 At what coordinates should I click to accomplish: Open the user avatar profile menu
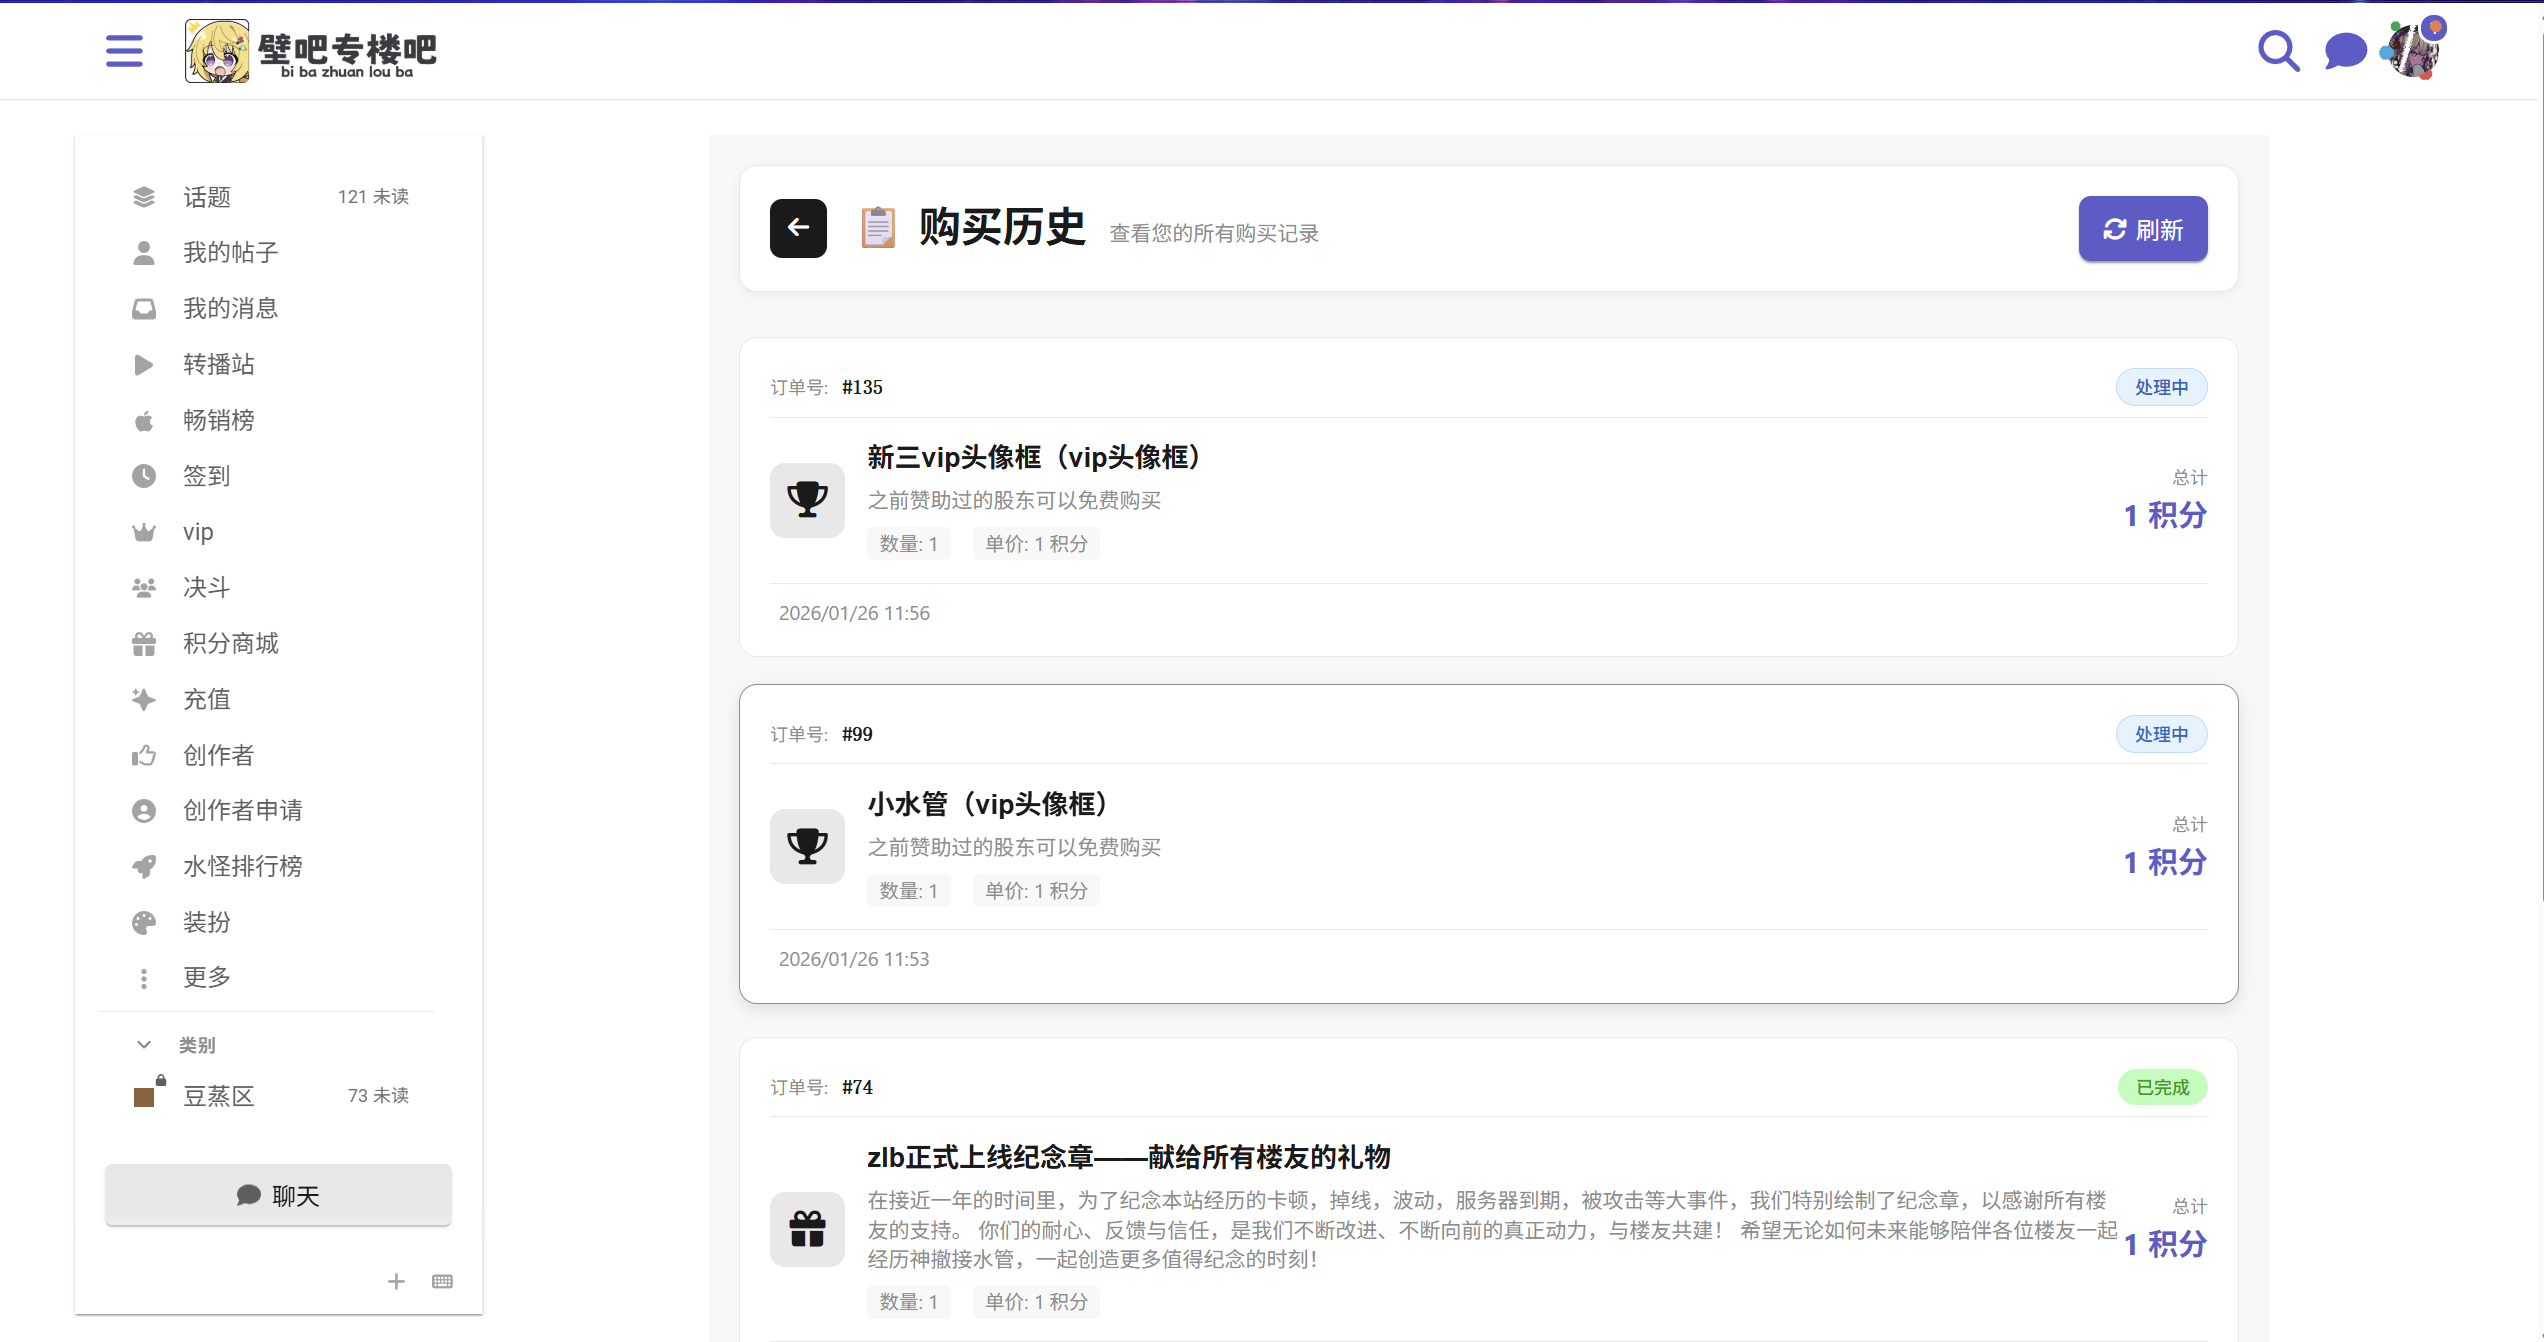pyautogui.click(x=2414, y=50)
